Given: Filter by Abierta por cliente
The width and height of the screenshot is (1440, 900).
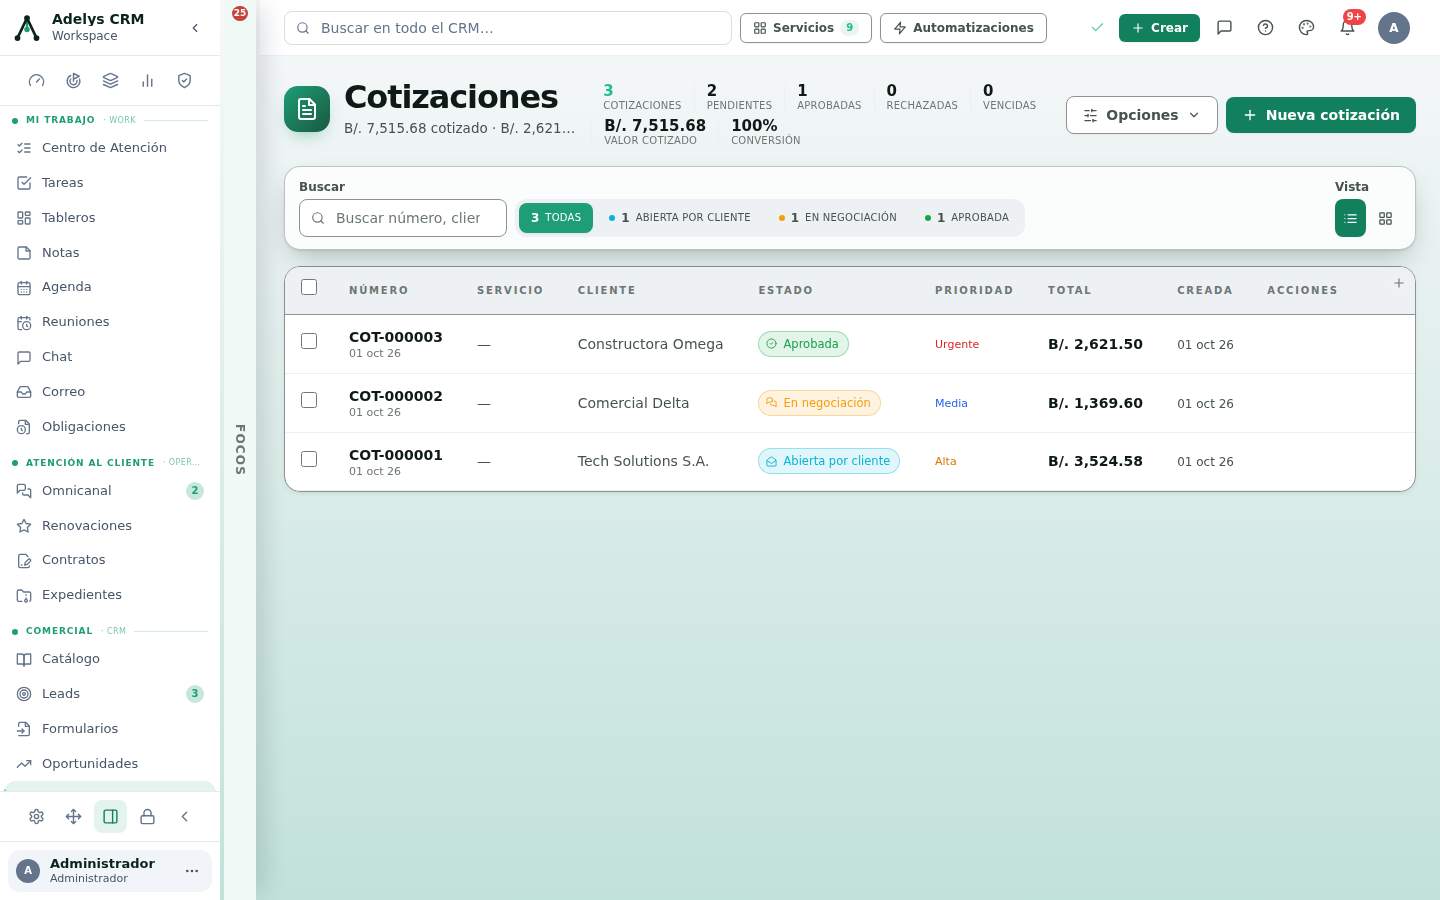Looking at the screenshot, I should coord(680,218).
